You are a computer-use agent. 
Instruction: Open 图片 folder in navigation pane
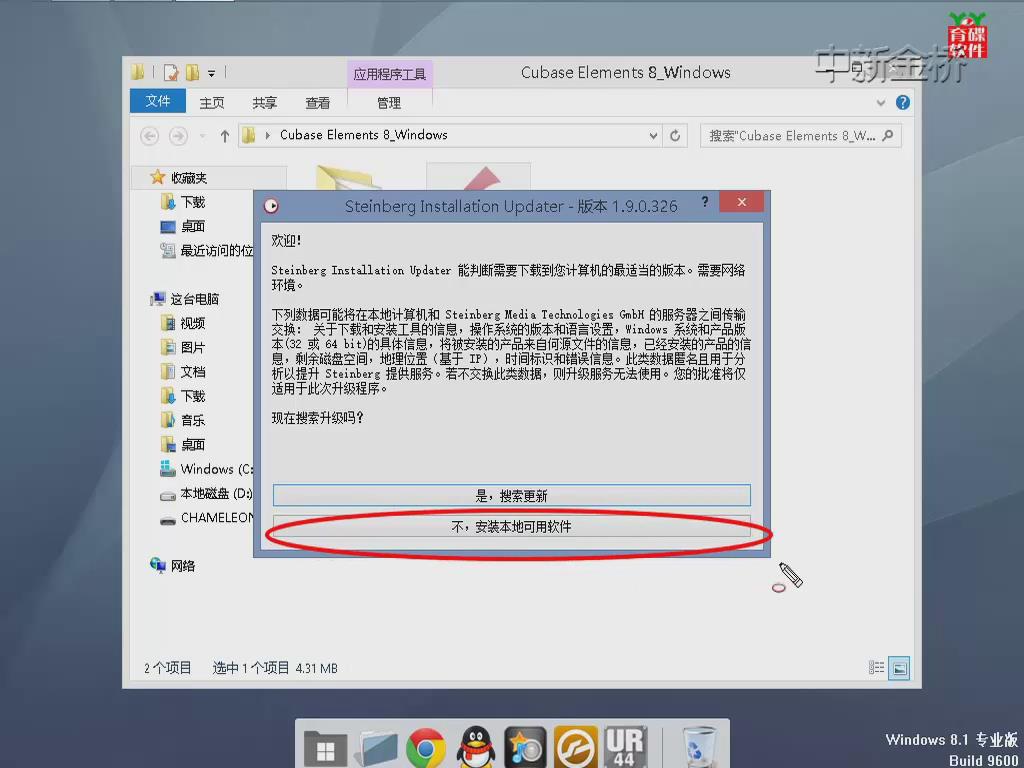[184, 347]
